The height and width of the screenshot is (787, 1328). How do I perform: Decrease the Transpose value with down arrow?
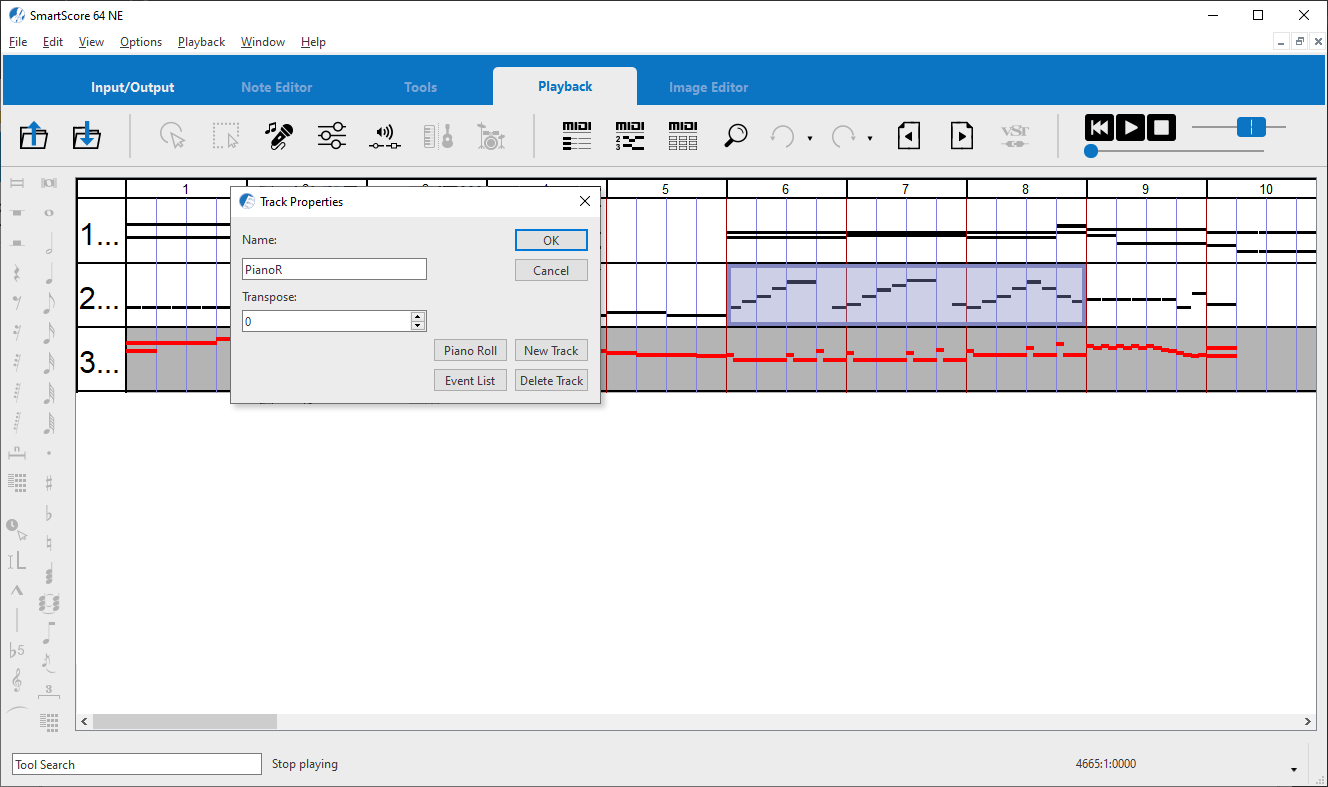[x=418, y=325]
